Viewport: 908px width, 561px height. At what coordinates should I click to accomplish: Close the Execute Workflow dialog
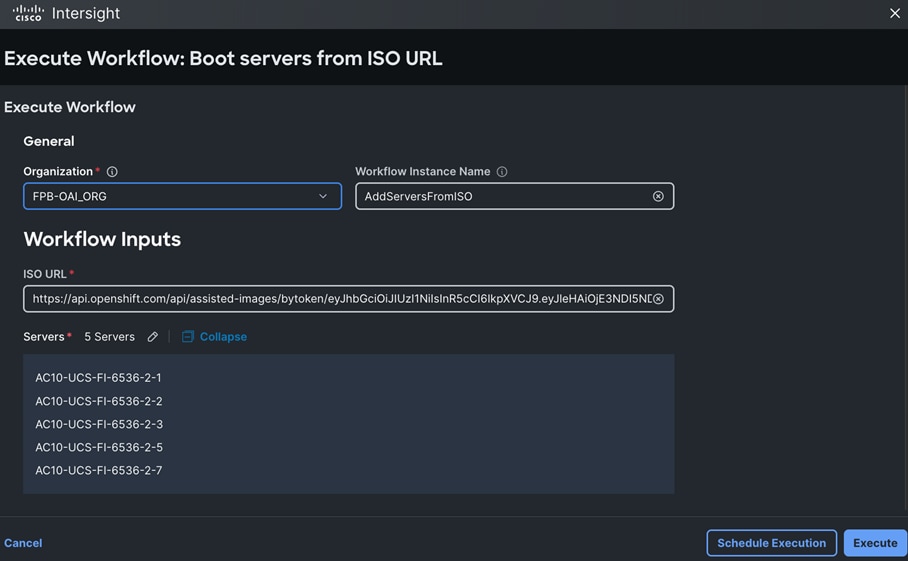tap(895, 13)
